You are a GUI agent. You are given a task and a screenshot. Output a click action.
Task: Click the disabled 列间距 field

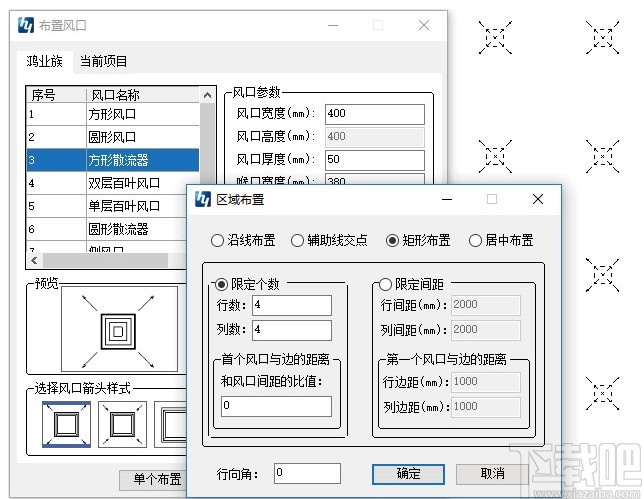(x=485, y=330)
